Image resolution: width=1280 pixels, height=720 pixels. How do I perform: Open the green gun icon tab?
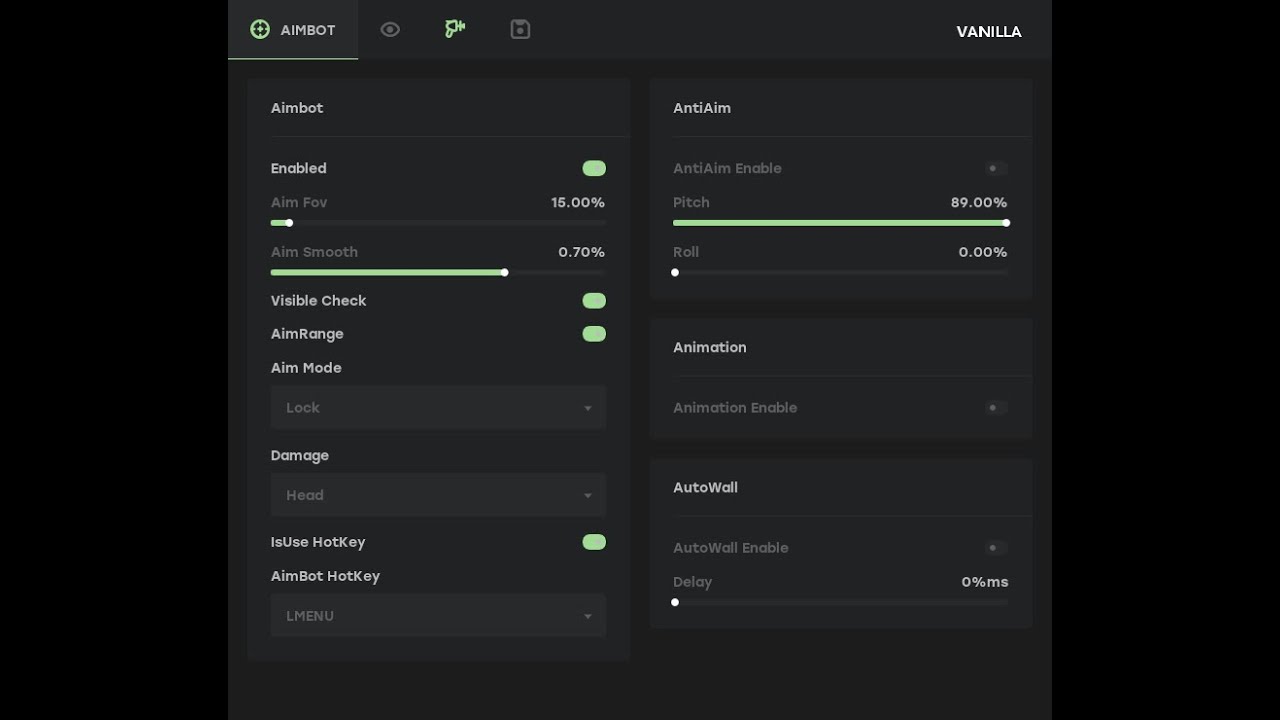[455, 29]
